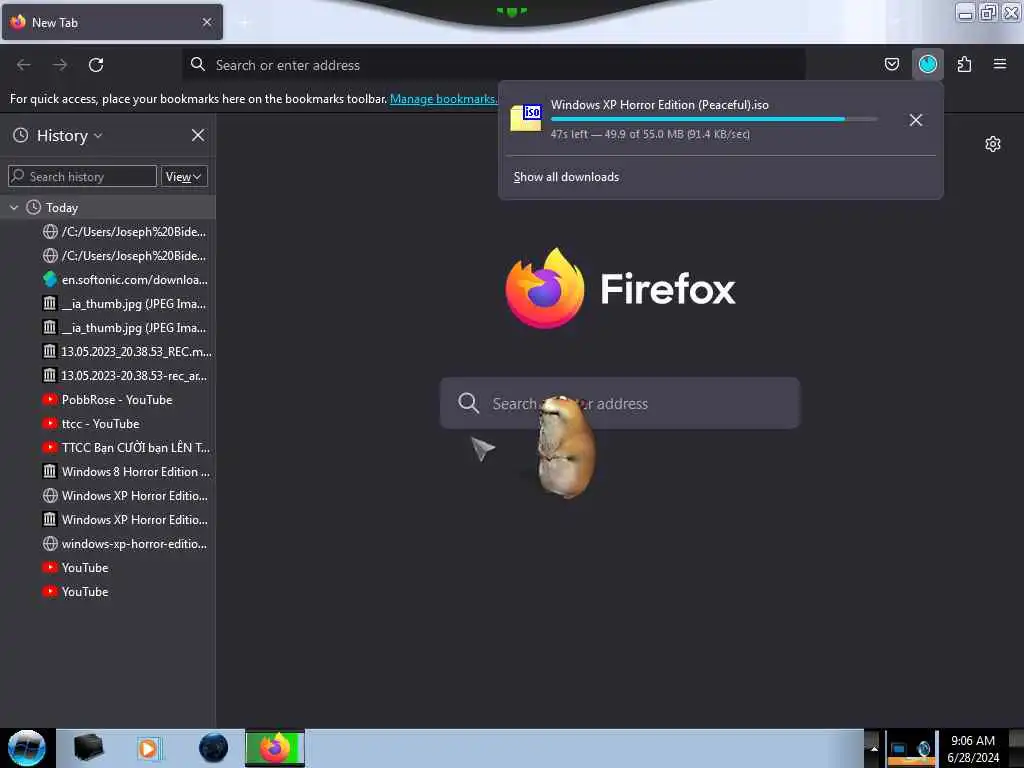The width and height of the screenshot is (1024, 768).
Task: Open the Firefox hamburger application menu
Action: [x=999, y=64]
